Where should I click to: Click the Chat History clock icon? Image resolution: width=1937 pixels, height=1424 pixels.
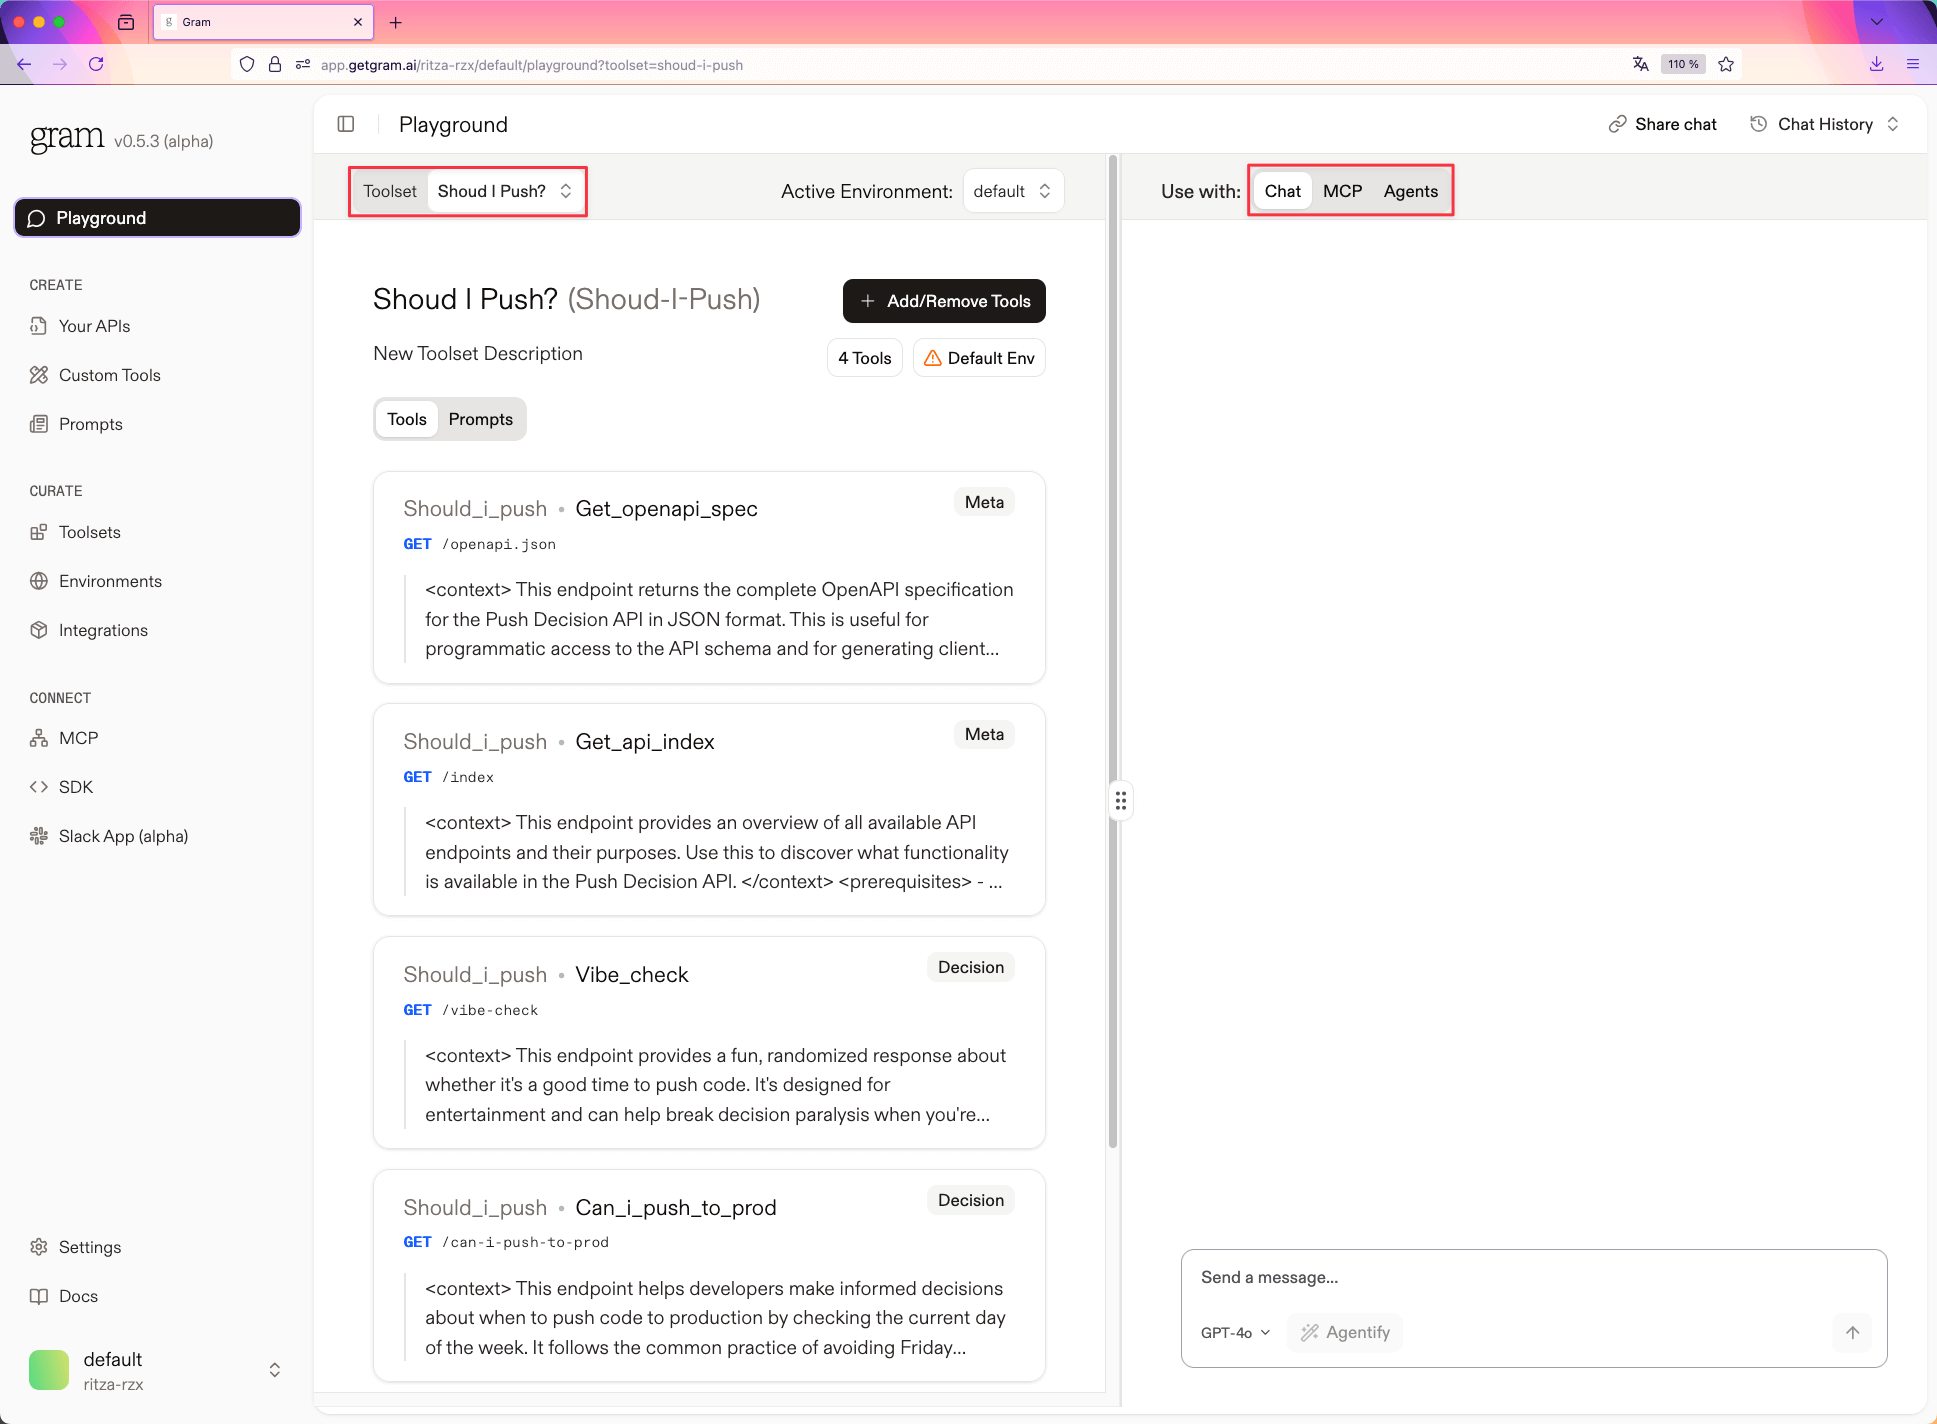coord(1758,124)
